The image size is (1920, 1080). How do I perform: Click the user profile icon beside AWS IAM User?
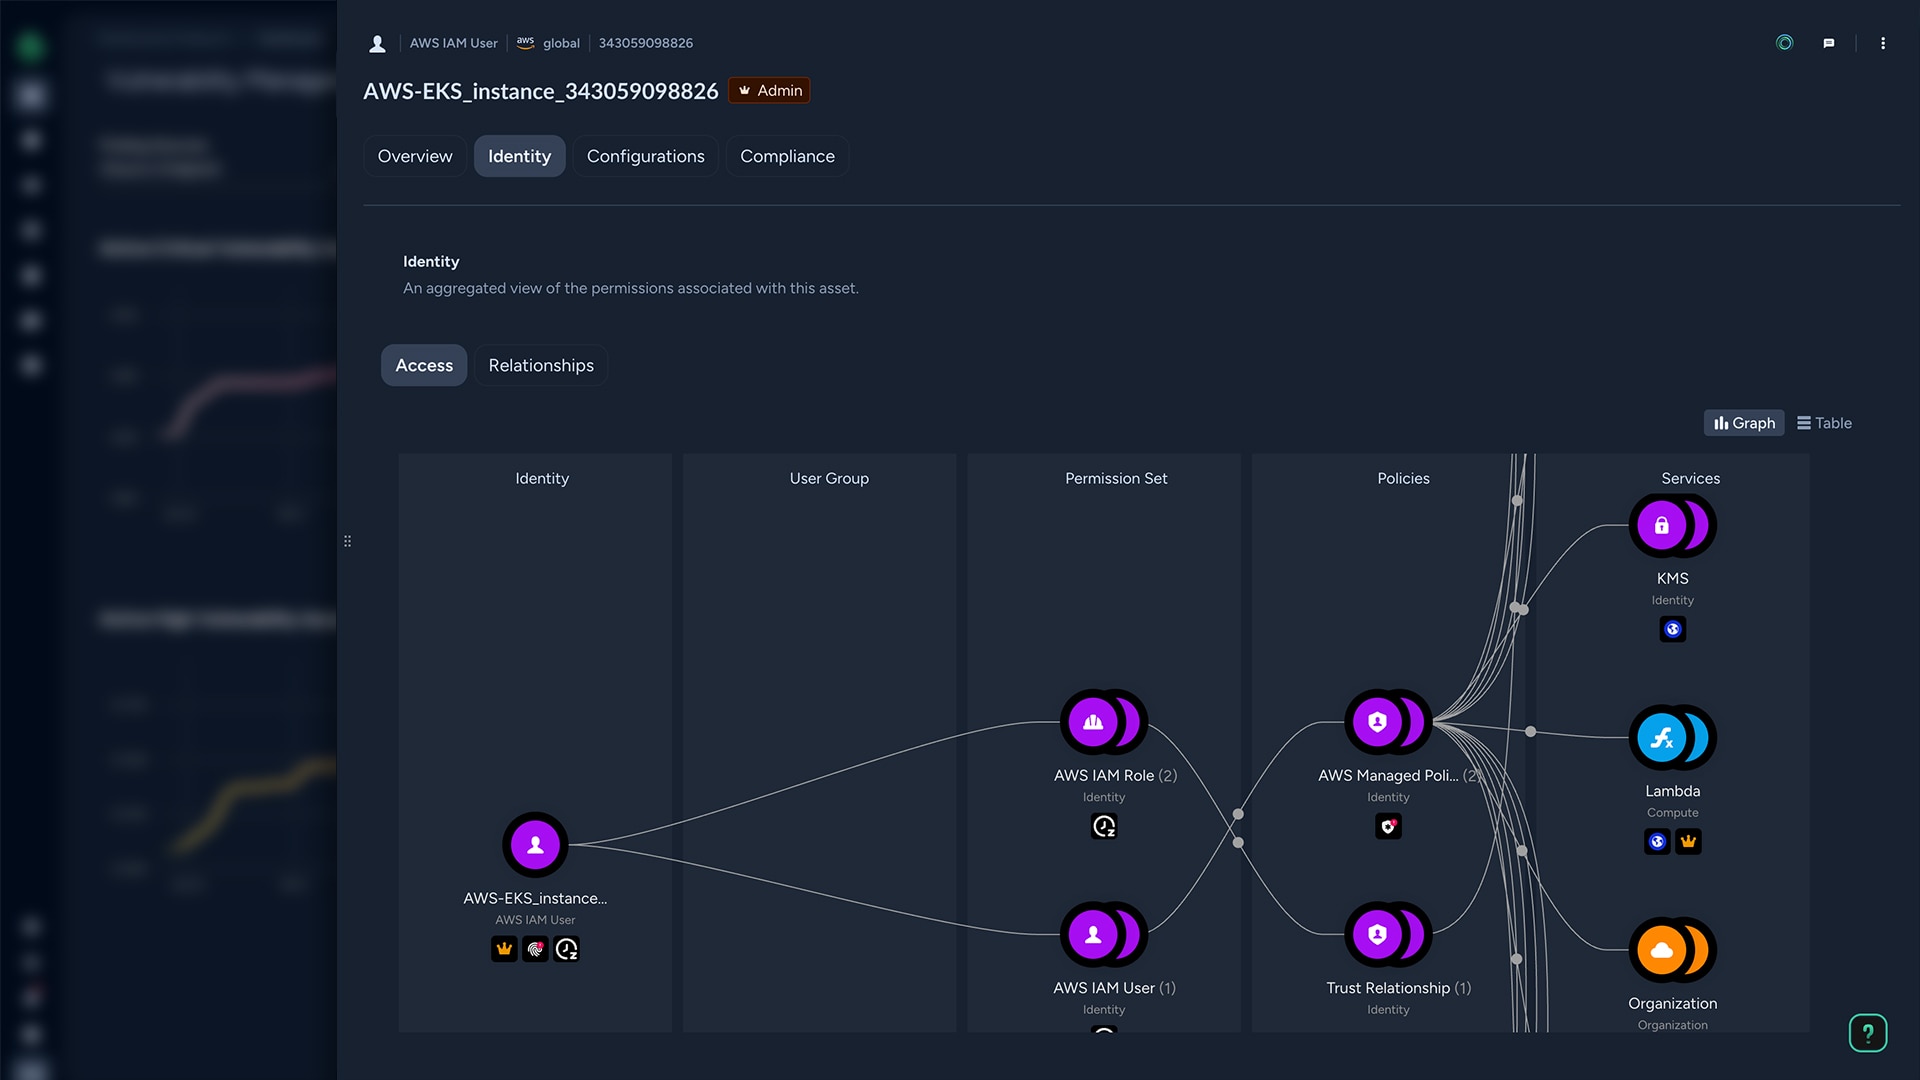(377, 43)
